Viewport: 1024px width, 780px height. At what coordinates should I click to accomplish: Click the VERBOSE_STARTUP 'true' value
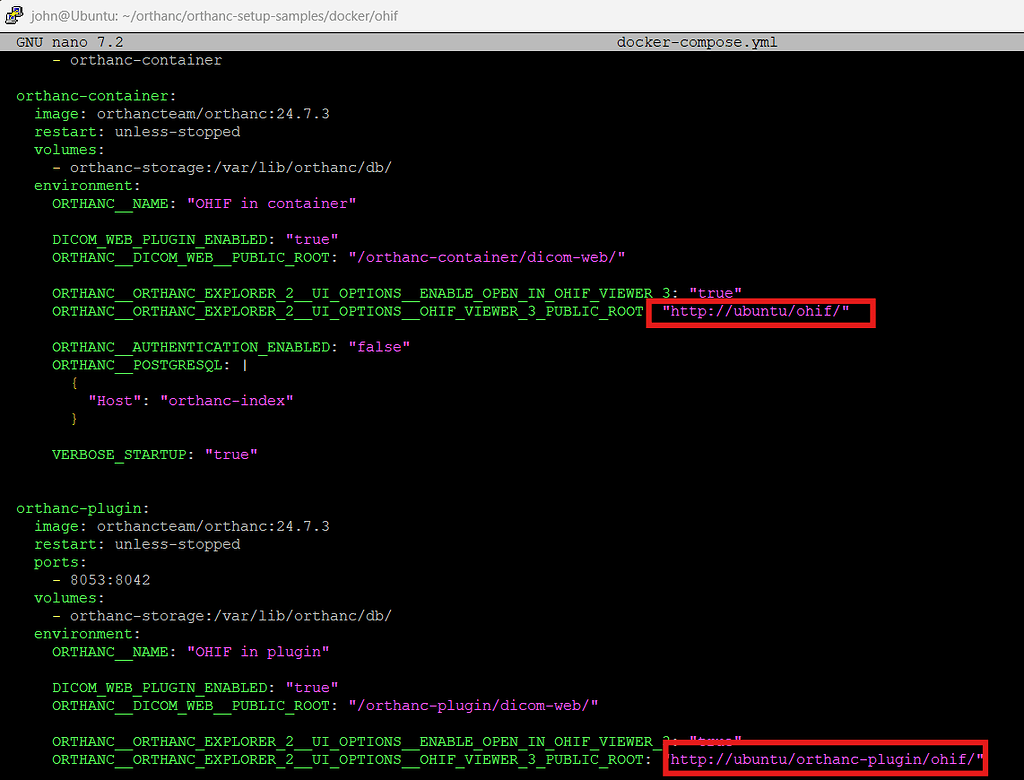click(230, 454)
